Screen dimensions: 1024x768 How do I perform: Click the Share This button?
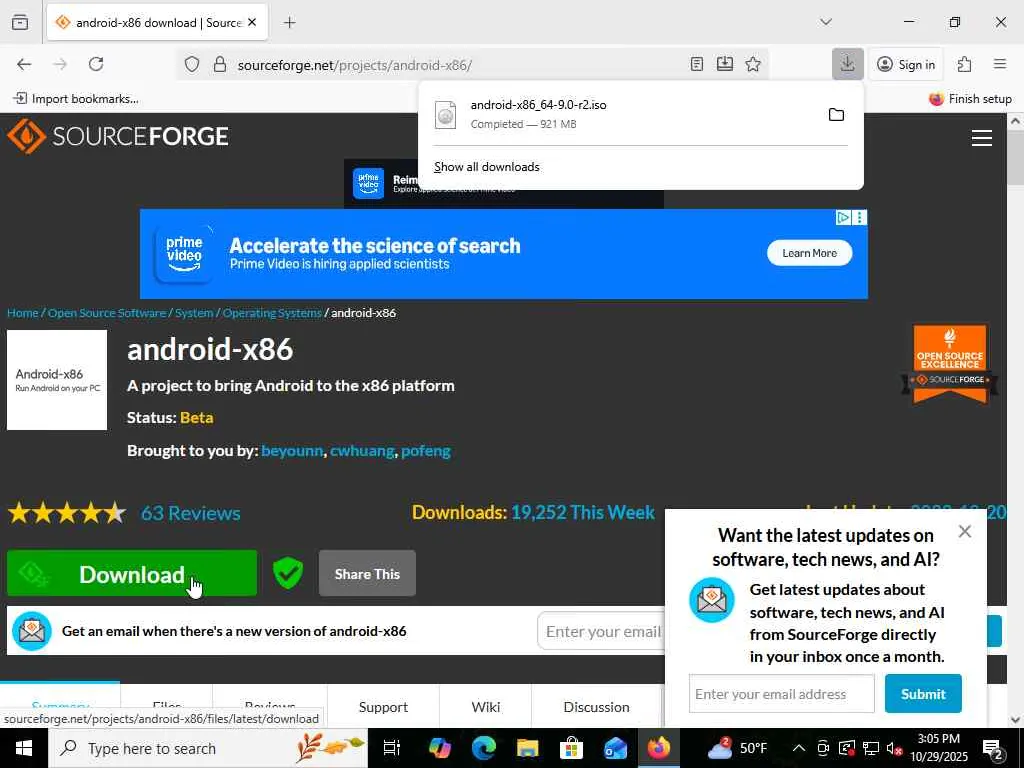(367, 573)
